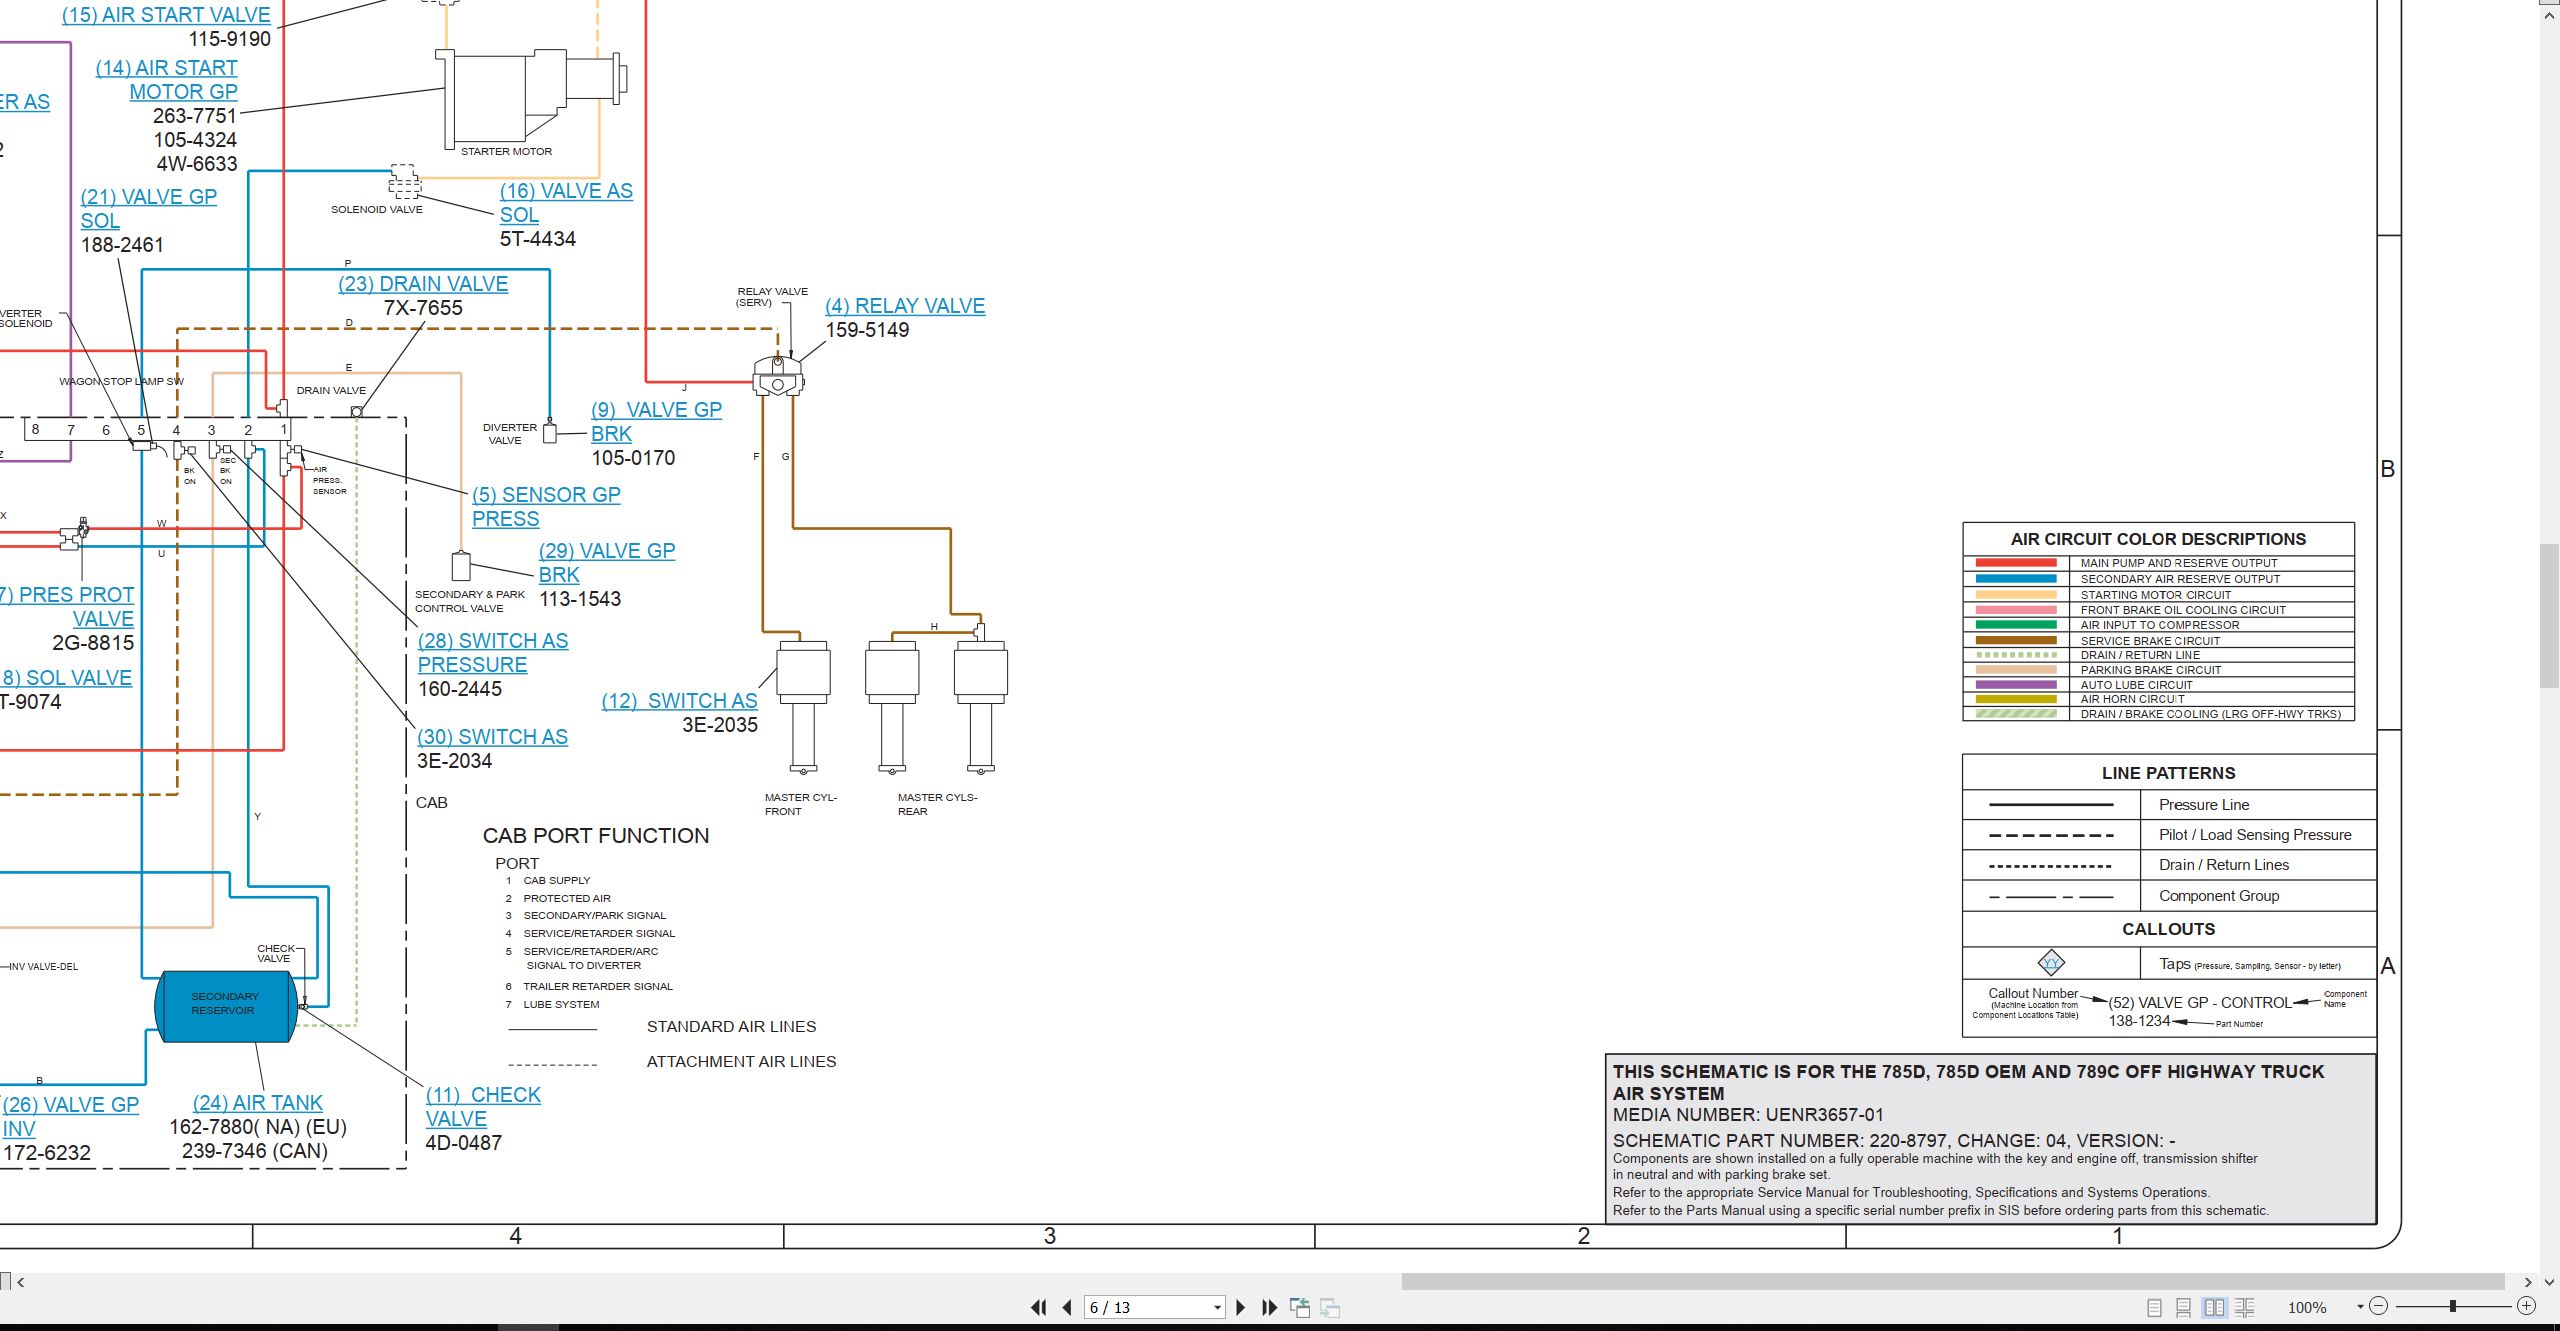Click the 'LINE PATTERNS' heading
This screenshot has width=2560, height=1331.
(x=2168, y=773)
